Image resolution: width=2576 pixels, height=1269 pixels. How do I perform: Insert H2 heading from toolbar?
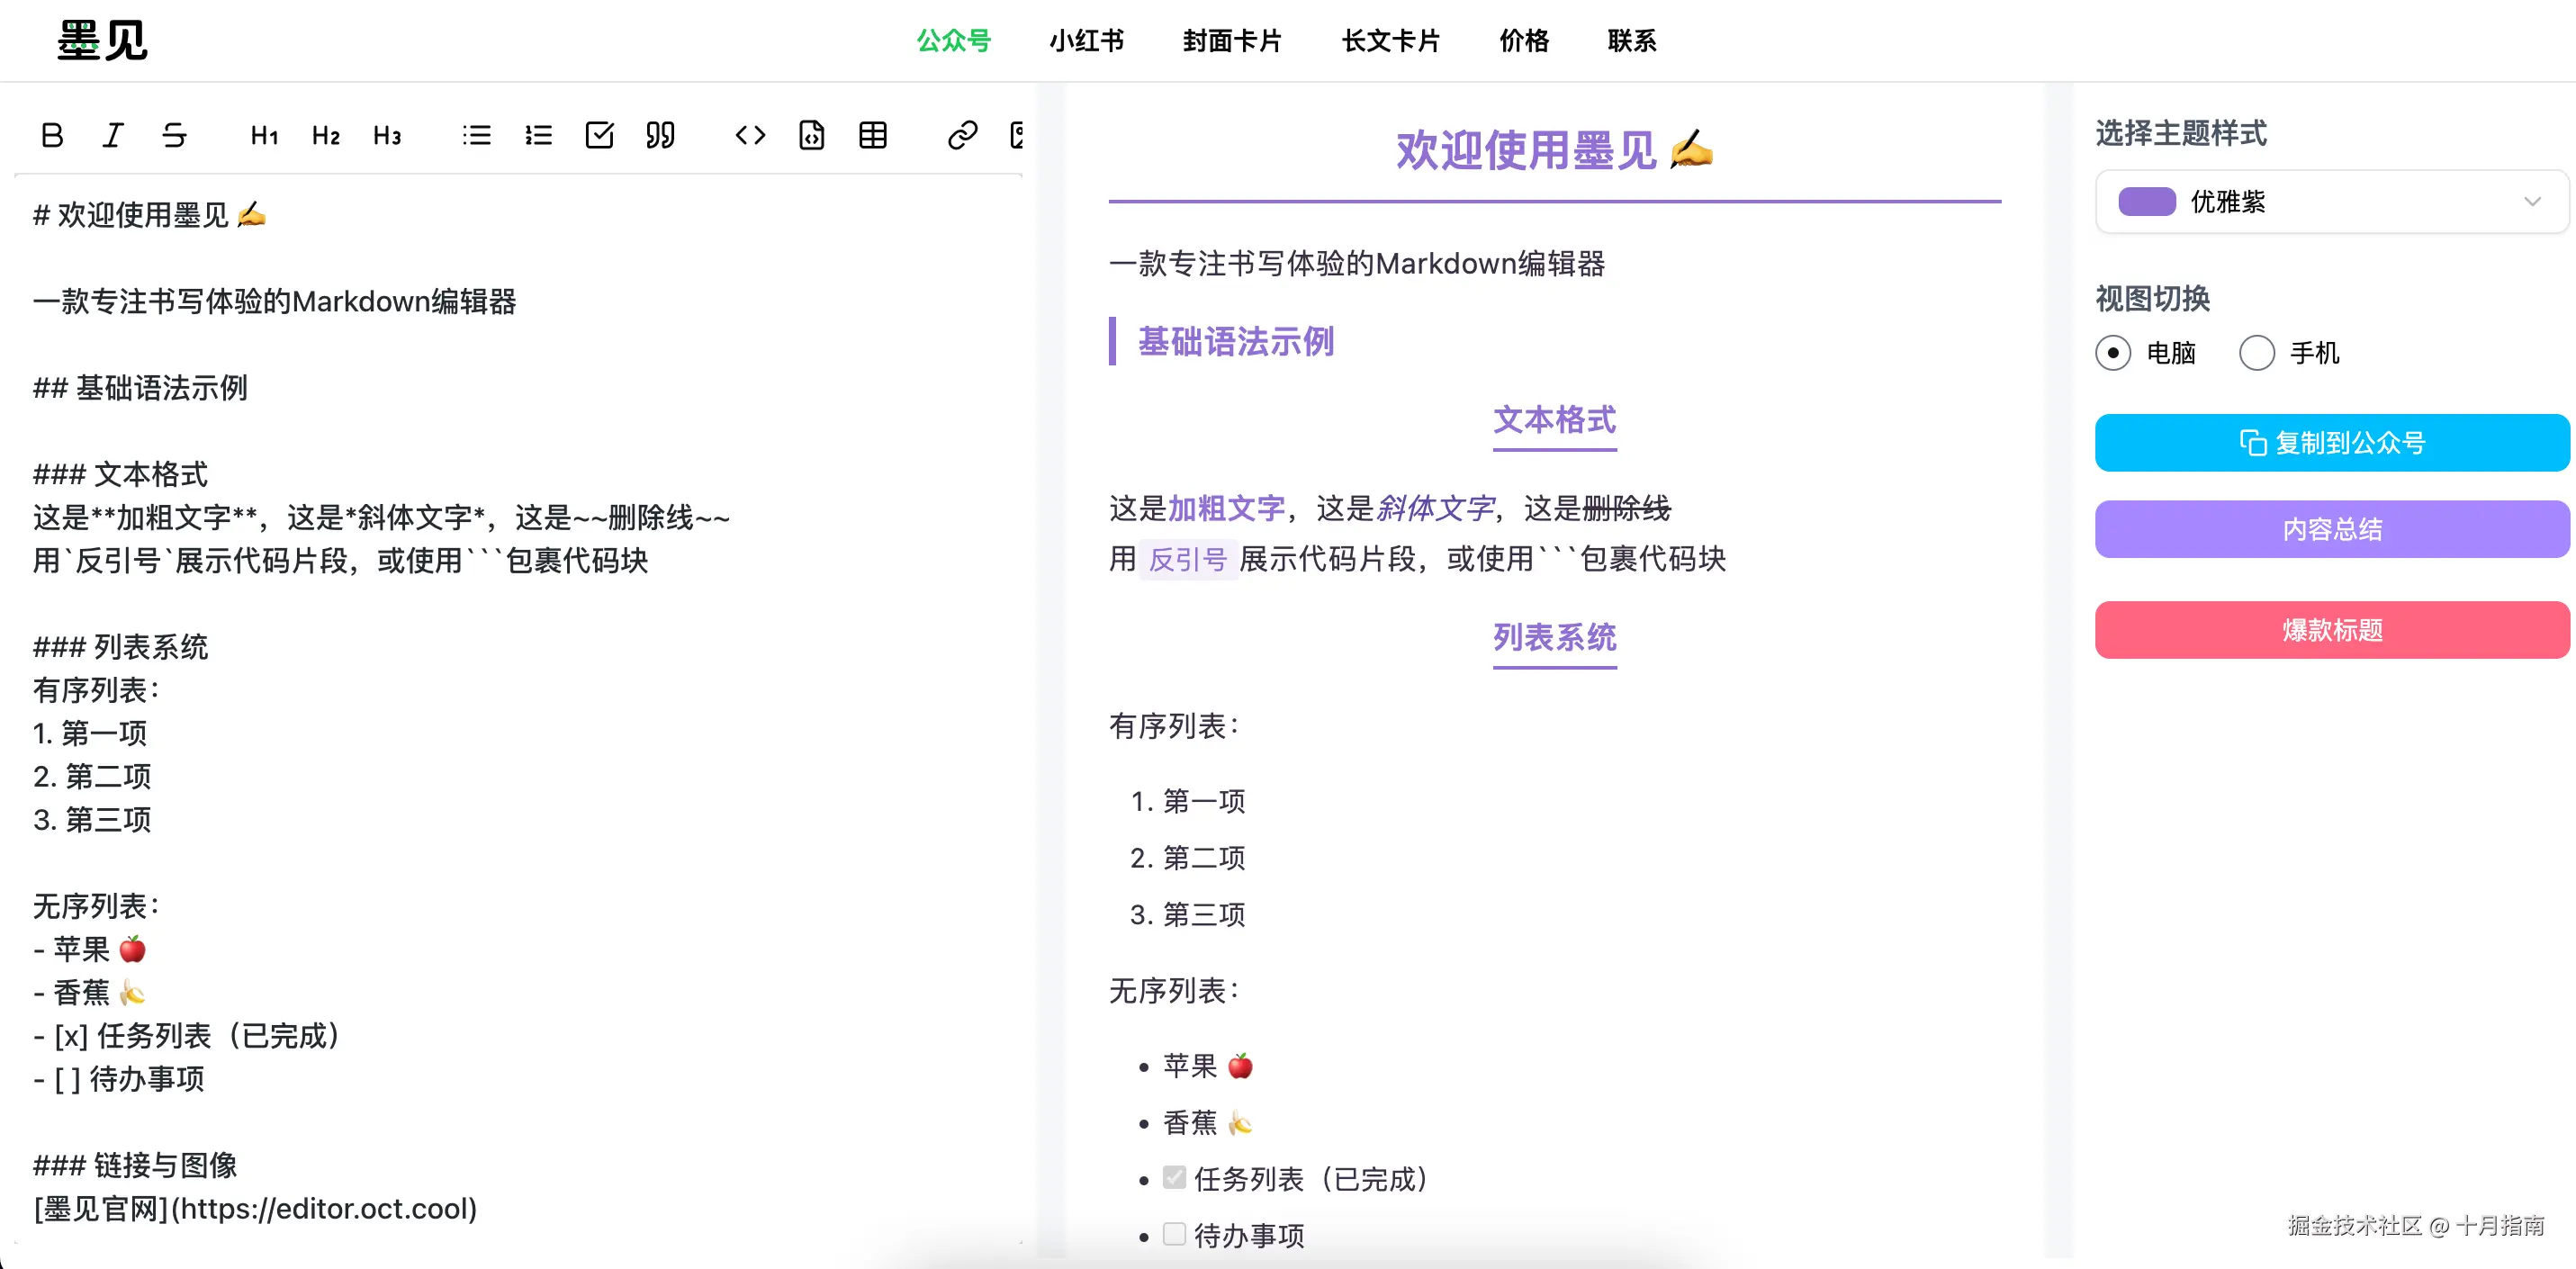click(326, 135)
